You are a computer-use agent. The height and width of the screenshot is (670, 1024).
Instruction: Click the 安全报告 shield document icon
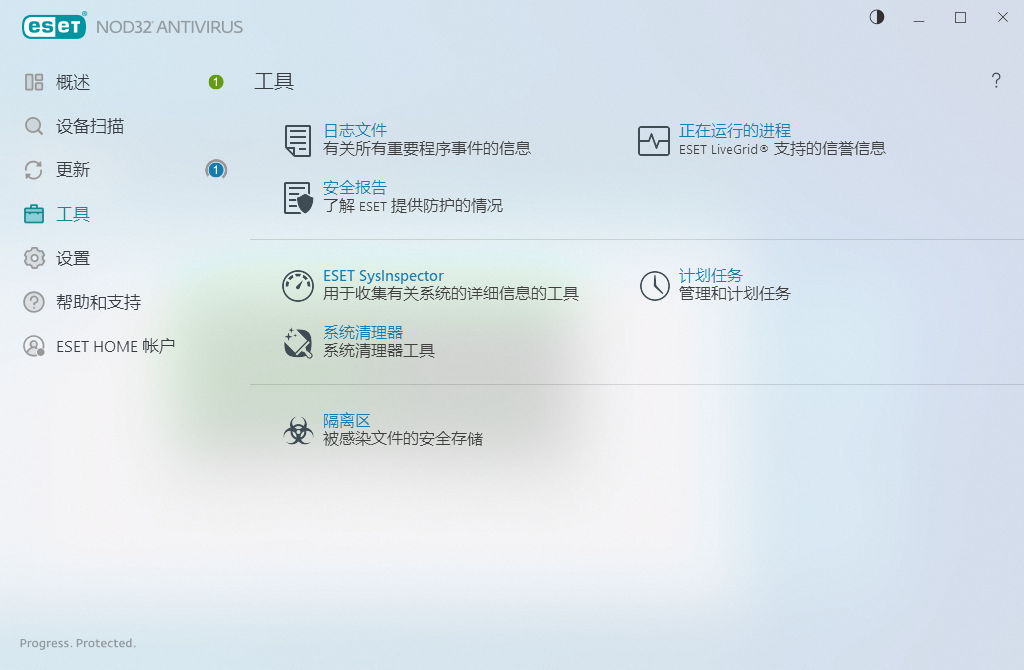point(298,198)
